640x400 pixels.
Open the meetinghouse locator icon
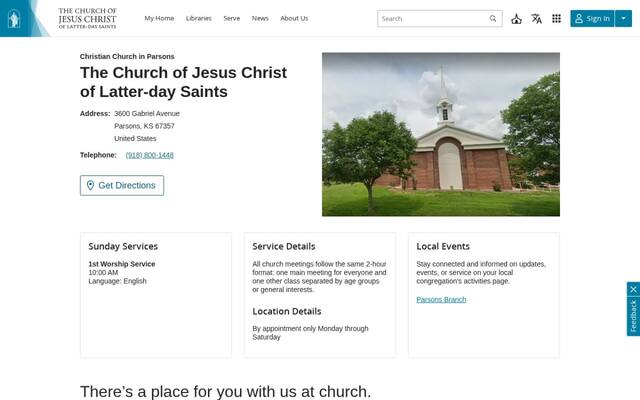[516, 19]
